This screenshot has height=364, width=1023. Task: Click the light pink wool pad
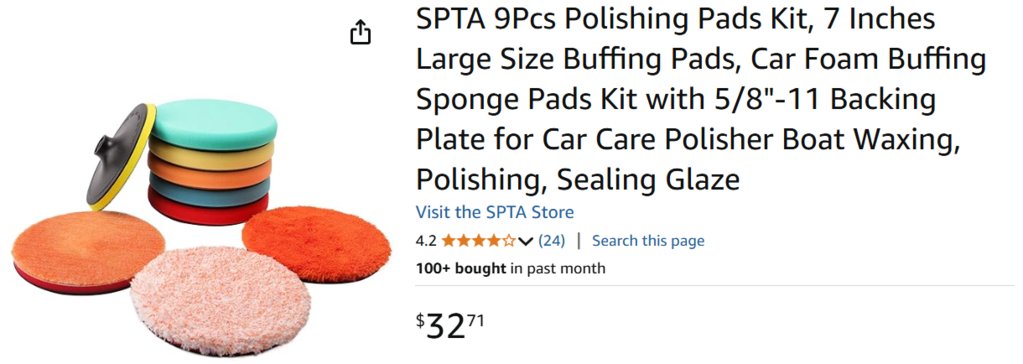click(220, 301)
